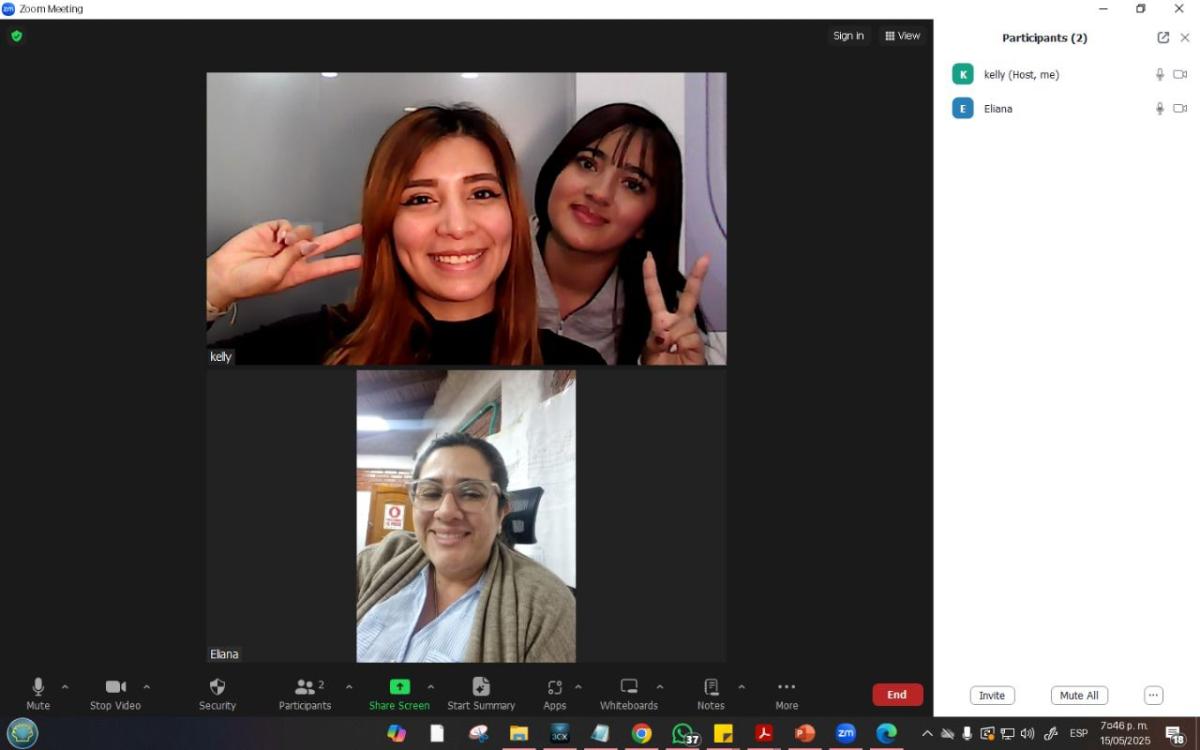
Task: Pop out the Participants panel
Action: (1163, 38)
